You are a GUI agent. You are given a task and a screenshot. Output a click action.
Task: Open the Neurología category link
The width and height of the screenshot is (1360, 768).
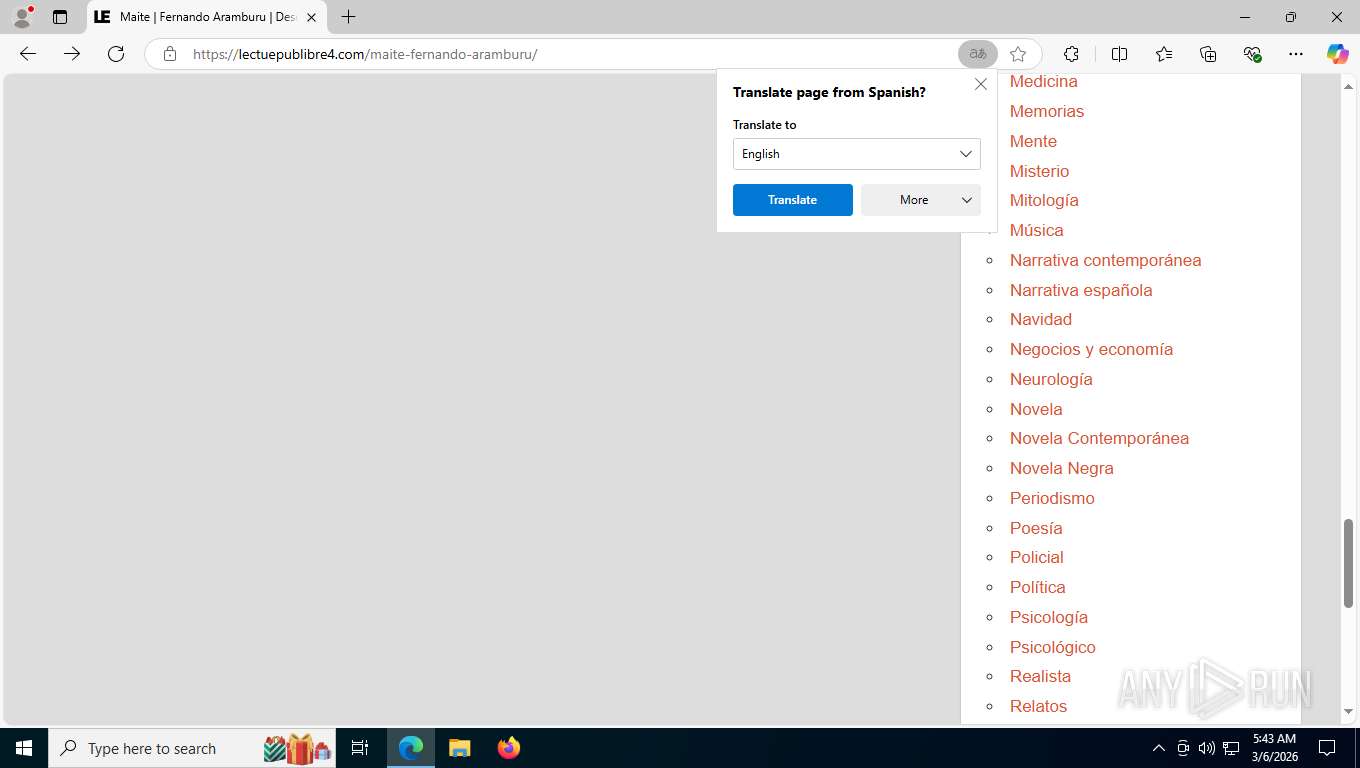point(1051,379)
